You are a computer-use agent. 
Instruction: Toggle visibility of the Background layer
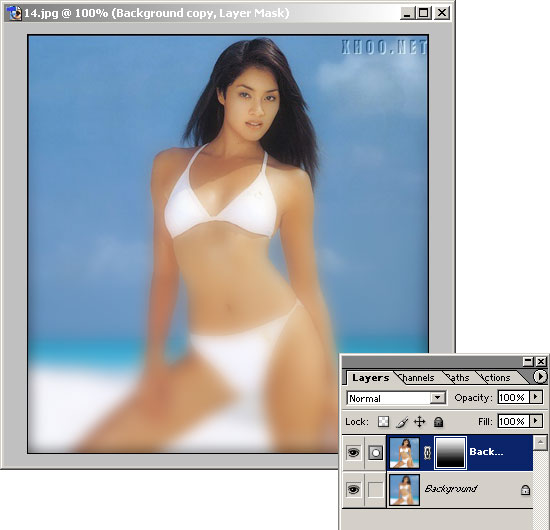pyautogui.click(x=353, y=489)
